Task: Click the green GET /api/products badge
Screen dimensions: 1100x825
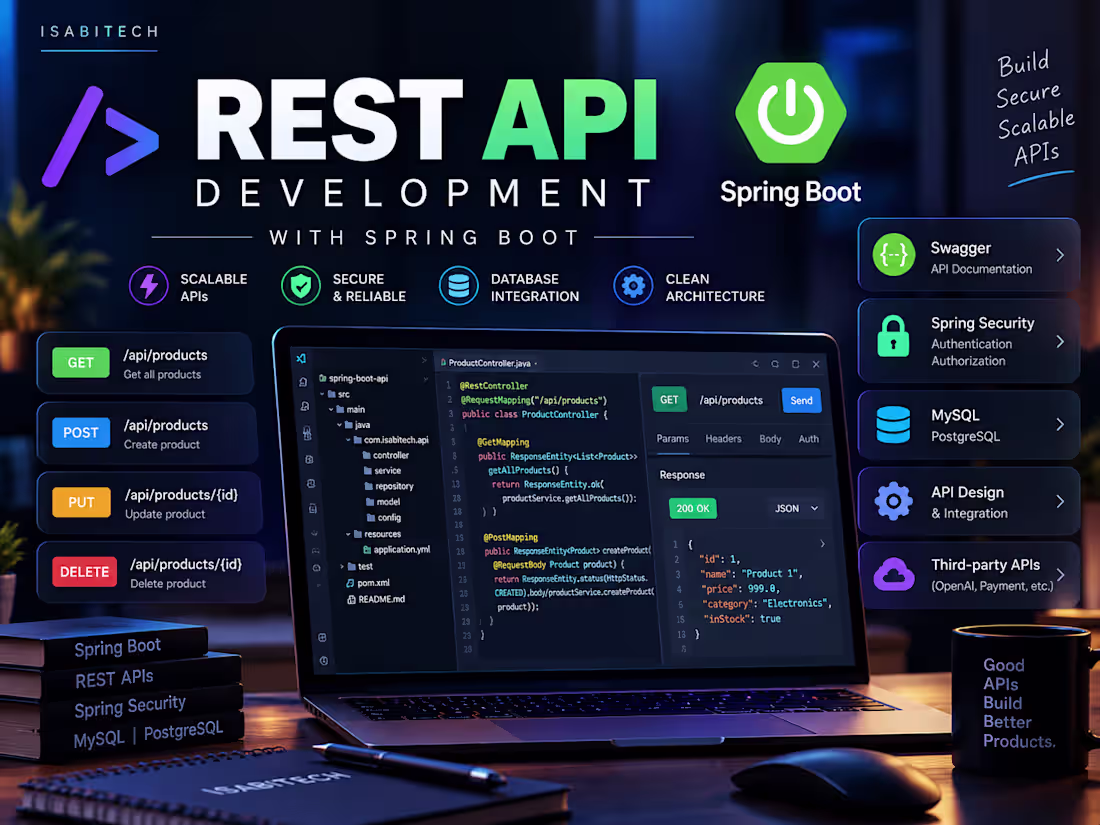Action: coord(81,363)
